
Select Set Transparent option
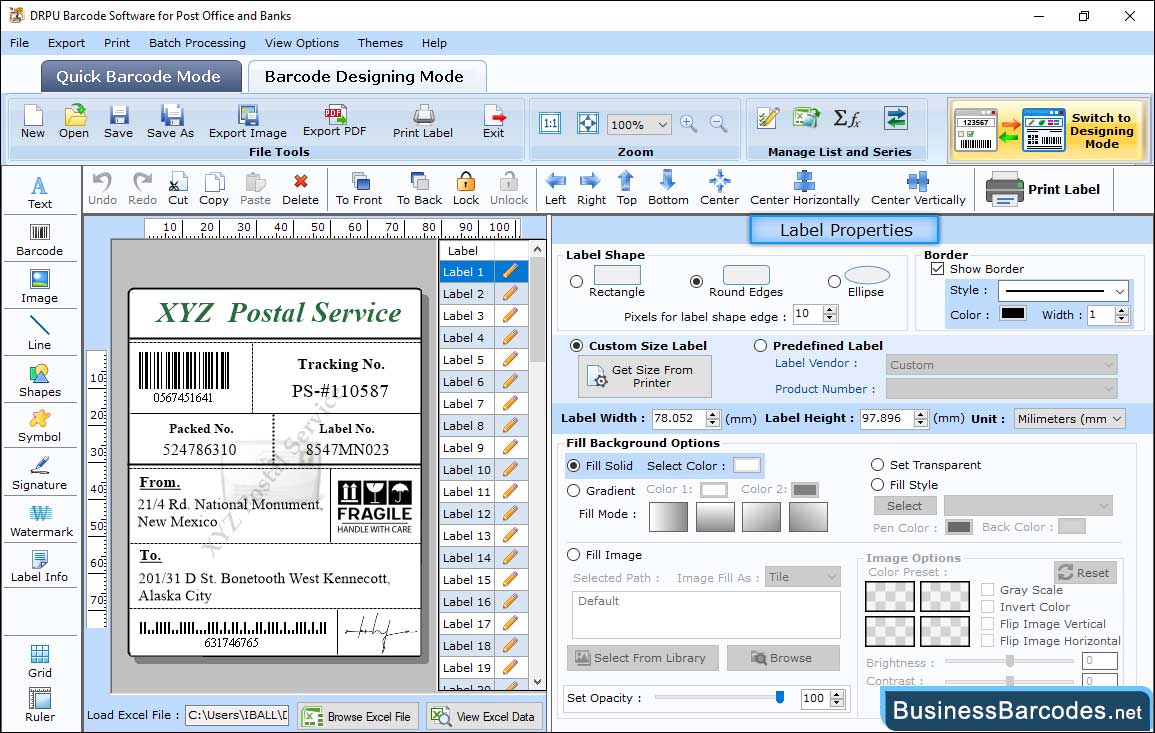pyautogui.click(x=877, y=465)
